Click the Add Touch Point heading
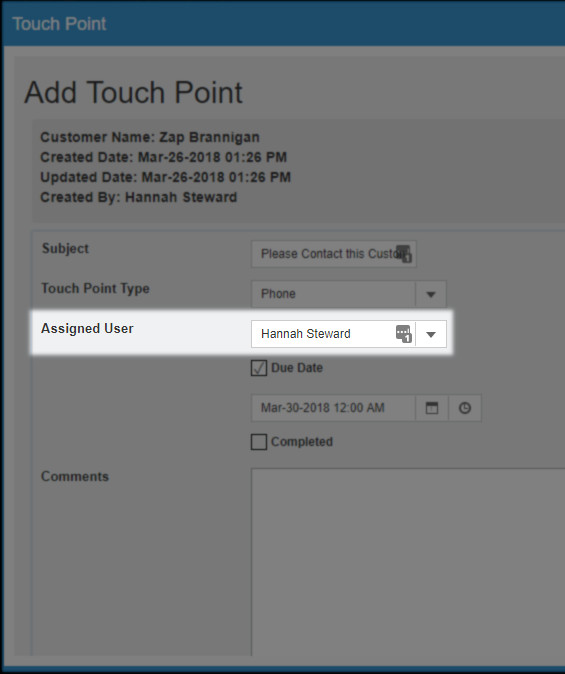 (x=133, y=92)
